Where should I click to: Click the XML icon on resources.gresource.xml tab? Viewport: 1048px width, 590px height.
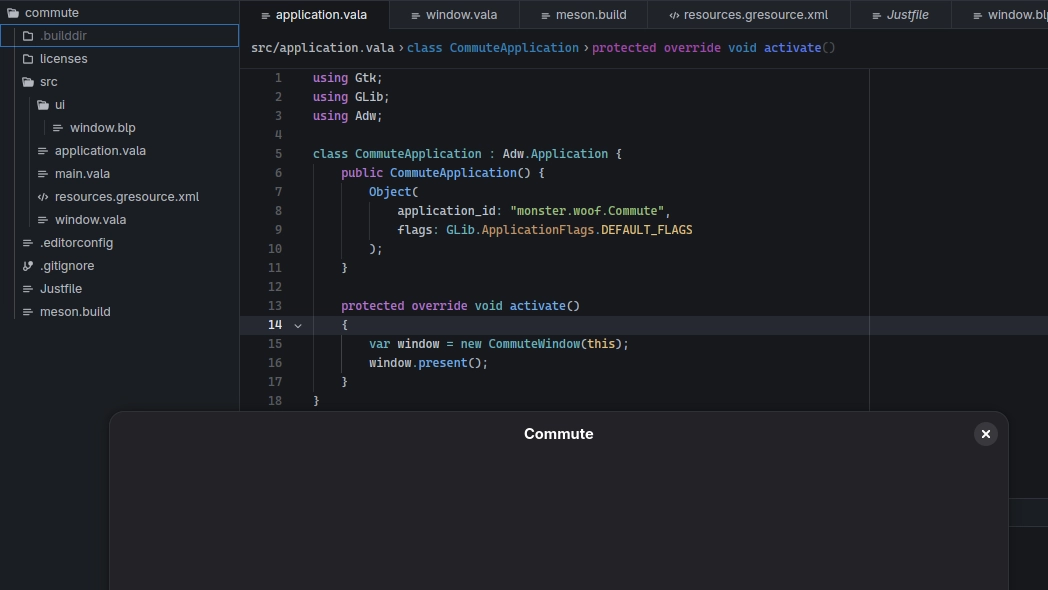[x=674, y=15]
